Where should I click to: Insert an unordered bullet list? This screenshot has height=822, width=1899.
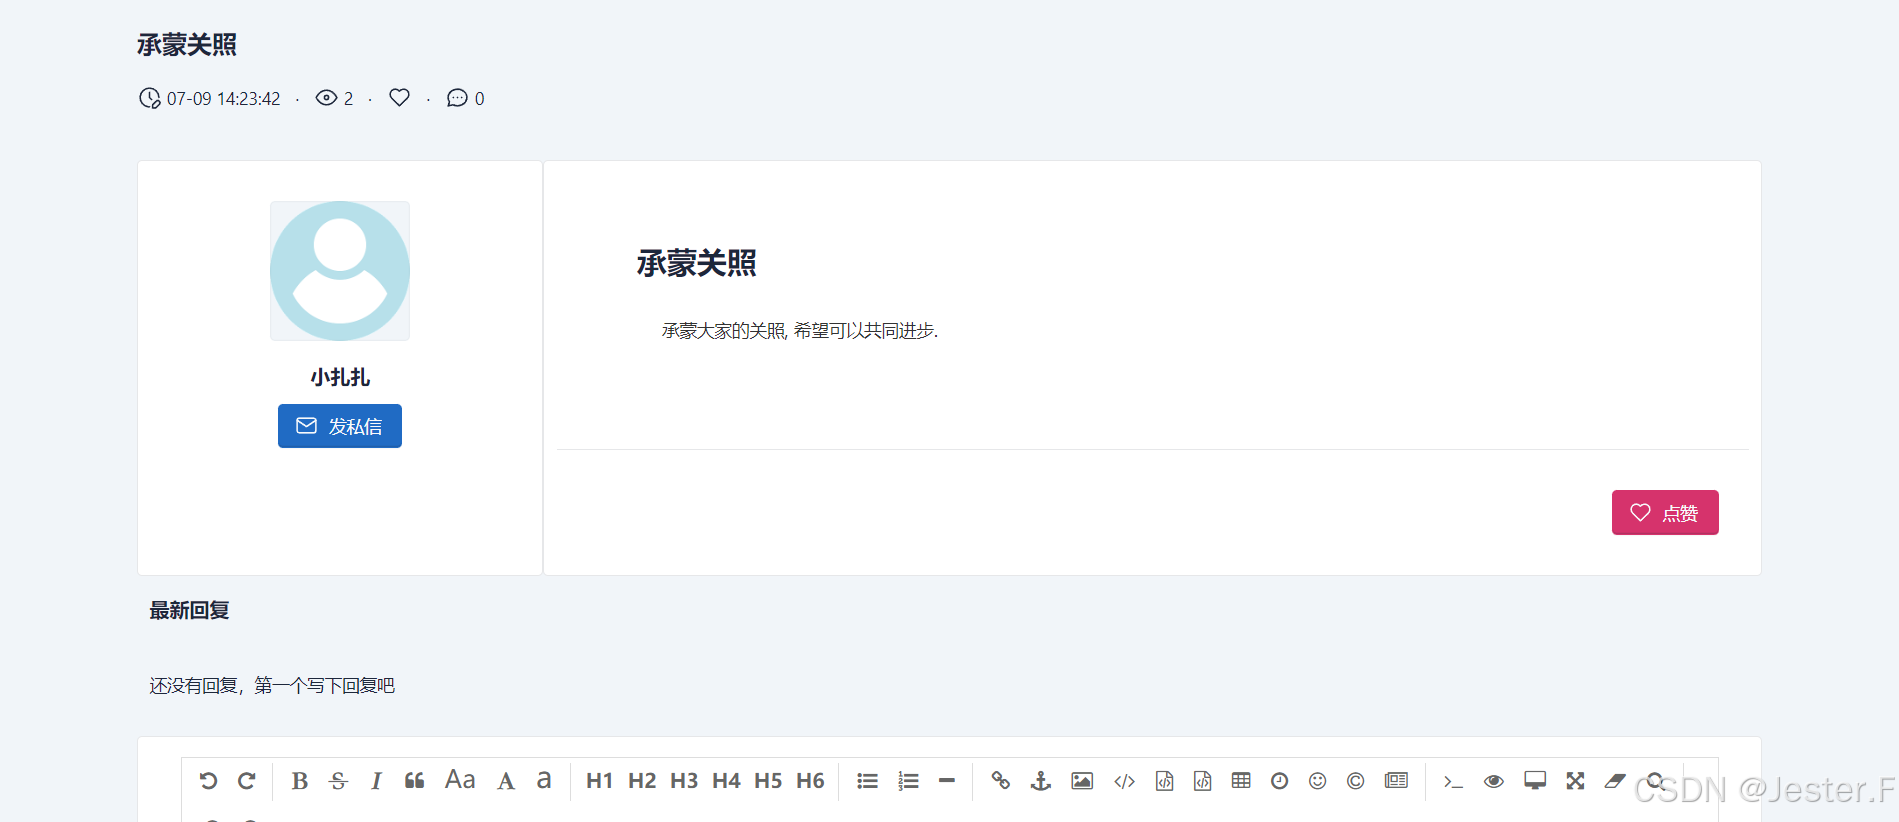(x=868, y=781)
